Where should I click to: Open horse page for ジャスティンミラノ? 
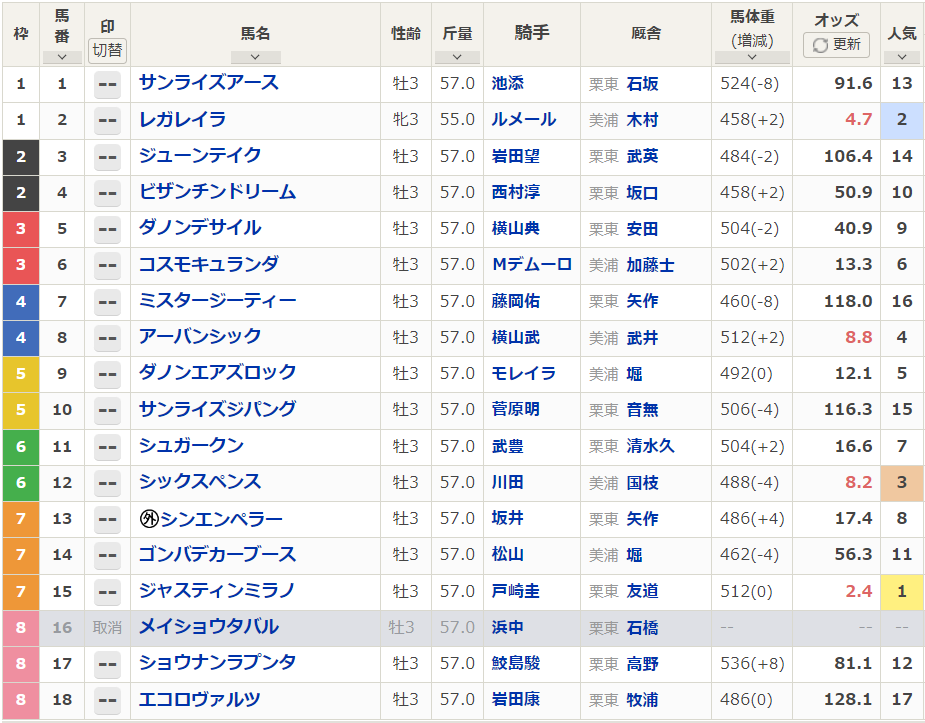coord(217,591)
